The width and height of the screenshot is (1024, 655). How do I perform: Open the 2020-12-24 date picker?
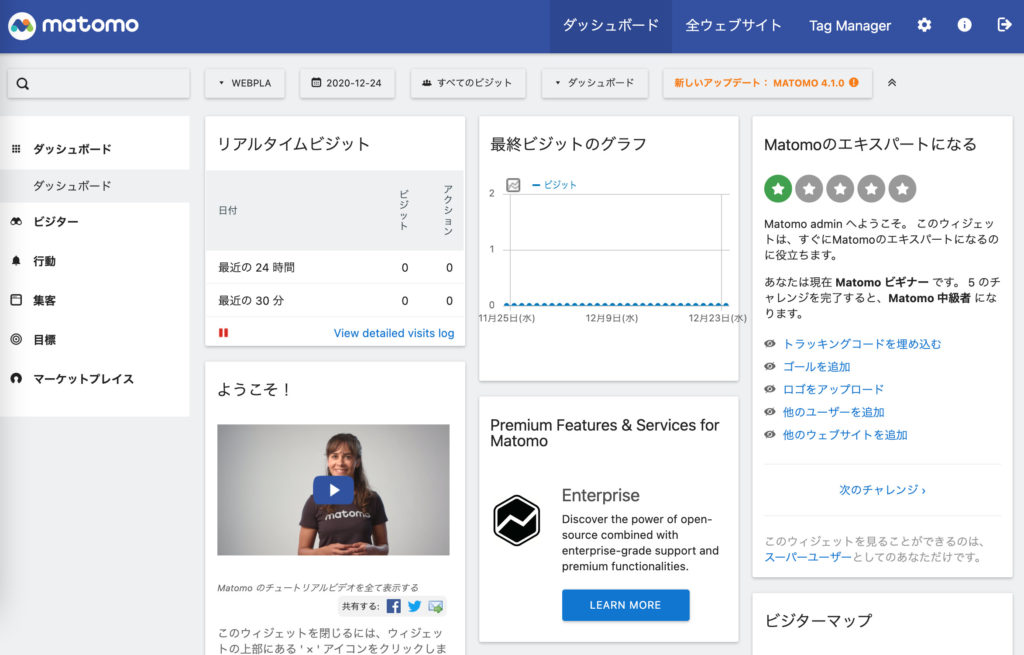click(x=347, y=83)
